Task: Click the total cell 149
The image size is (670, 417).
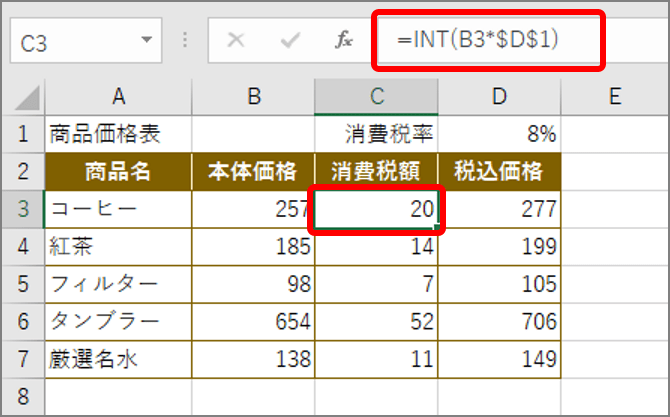Action: 499,359
